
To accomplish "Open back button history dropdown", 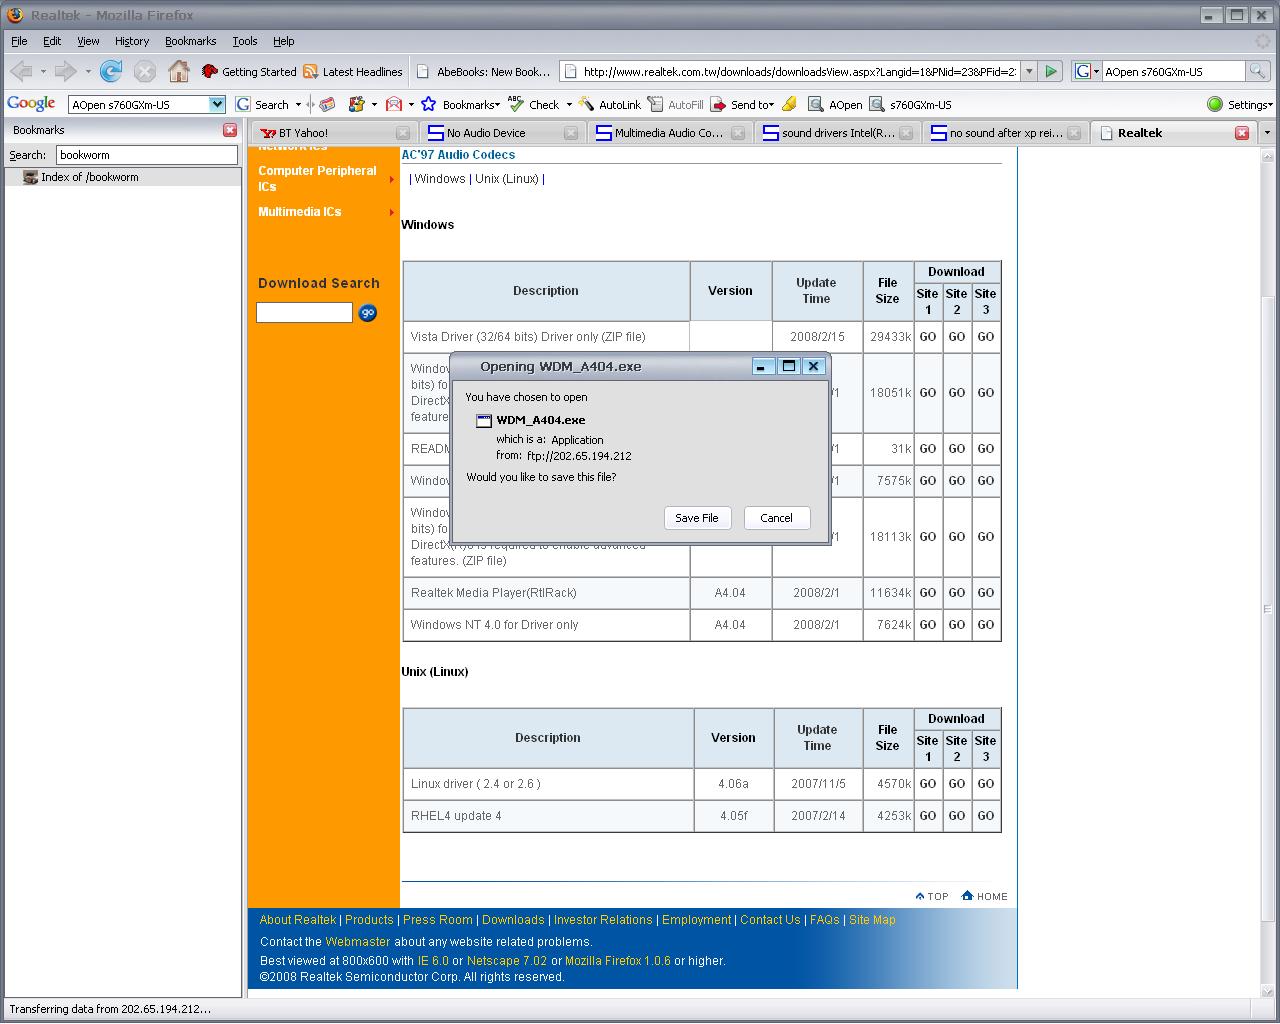I will pyautogui.click(x=43, y=72).
